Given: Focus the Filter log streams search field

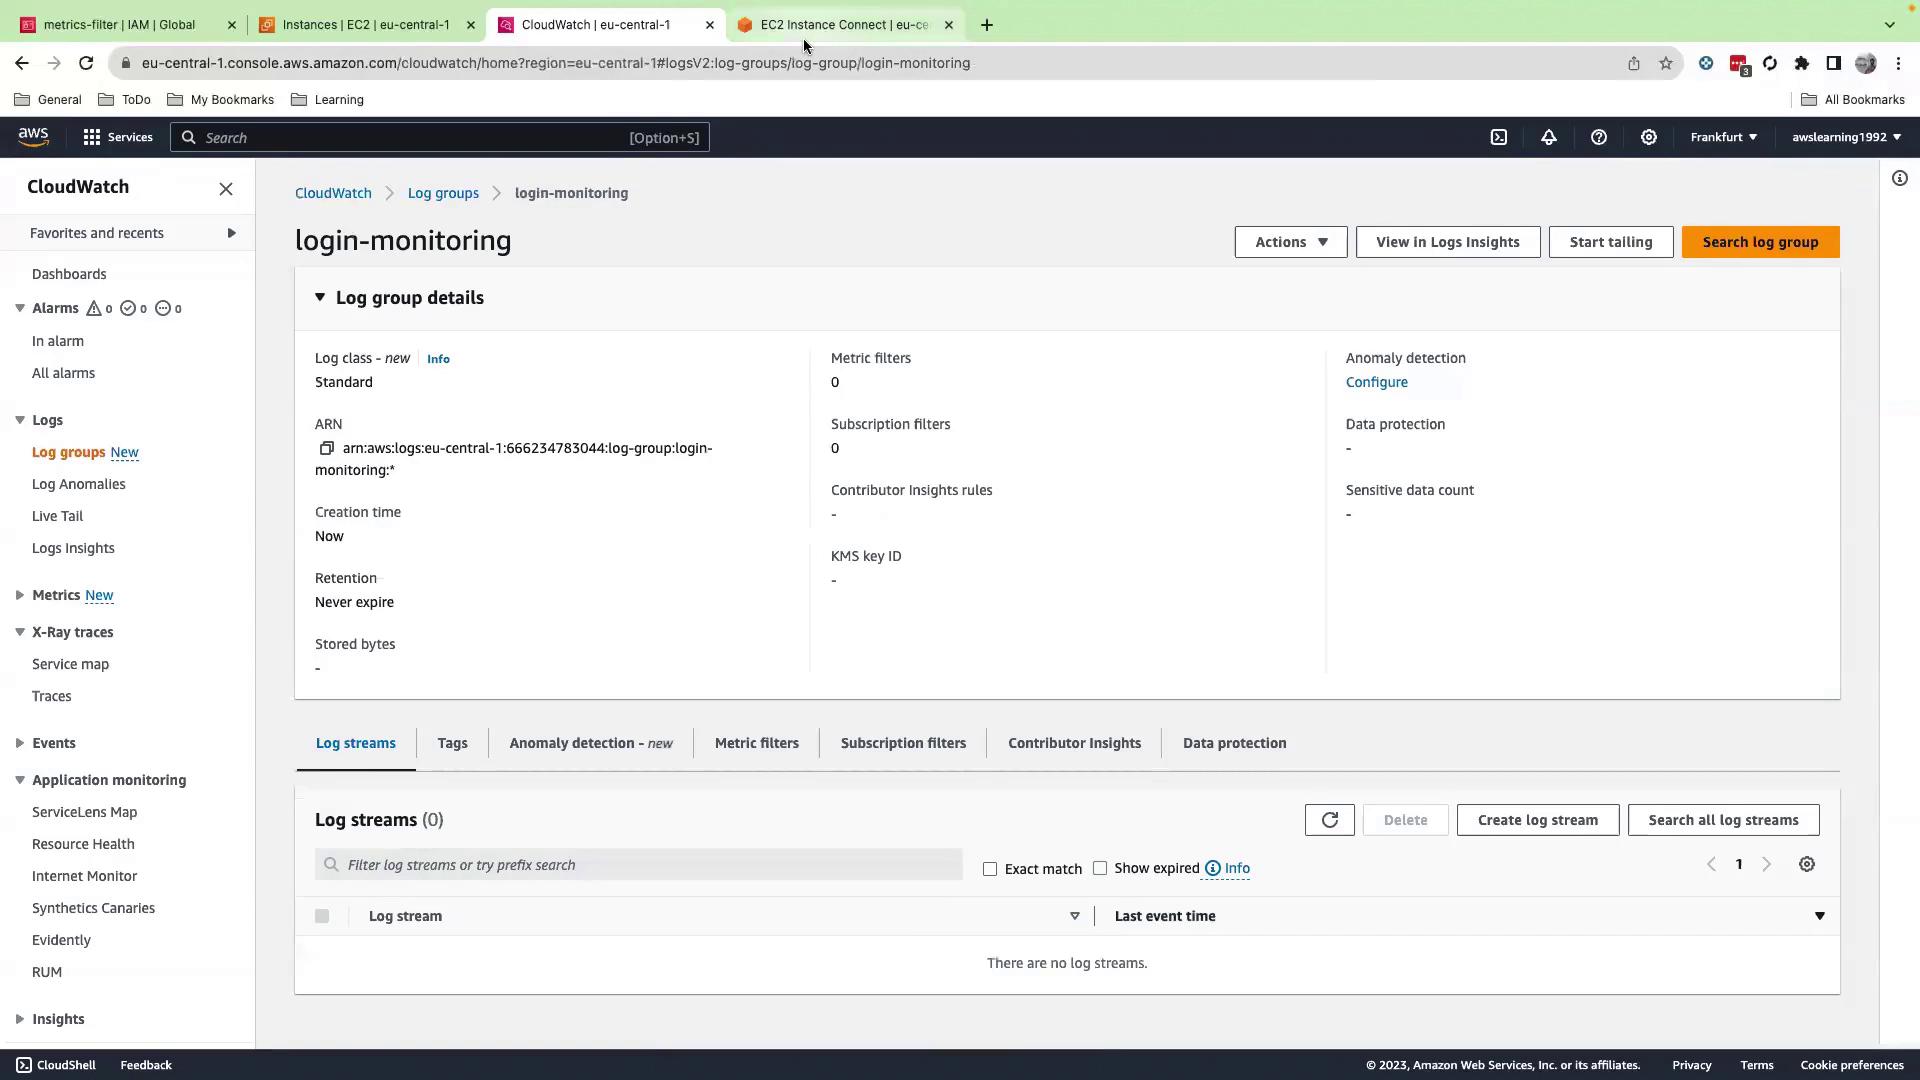Looking at the screenshot, I should (x=640, y=865).
